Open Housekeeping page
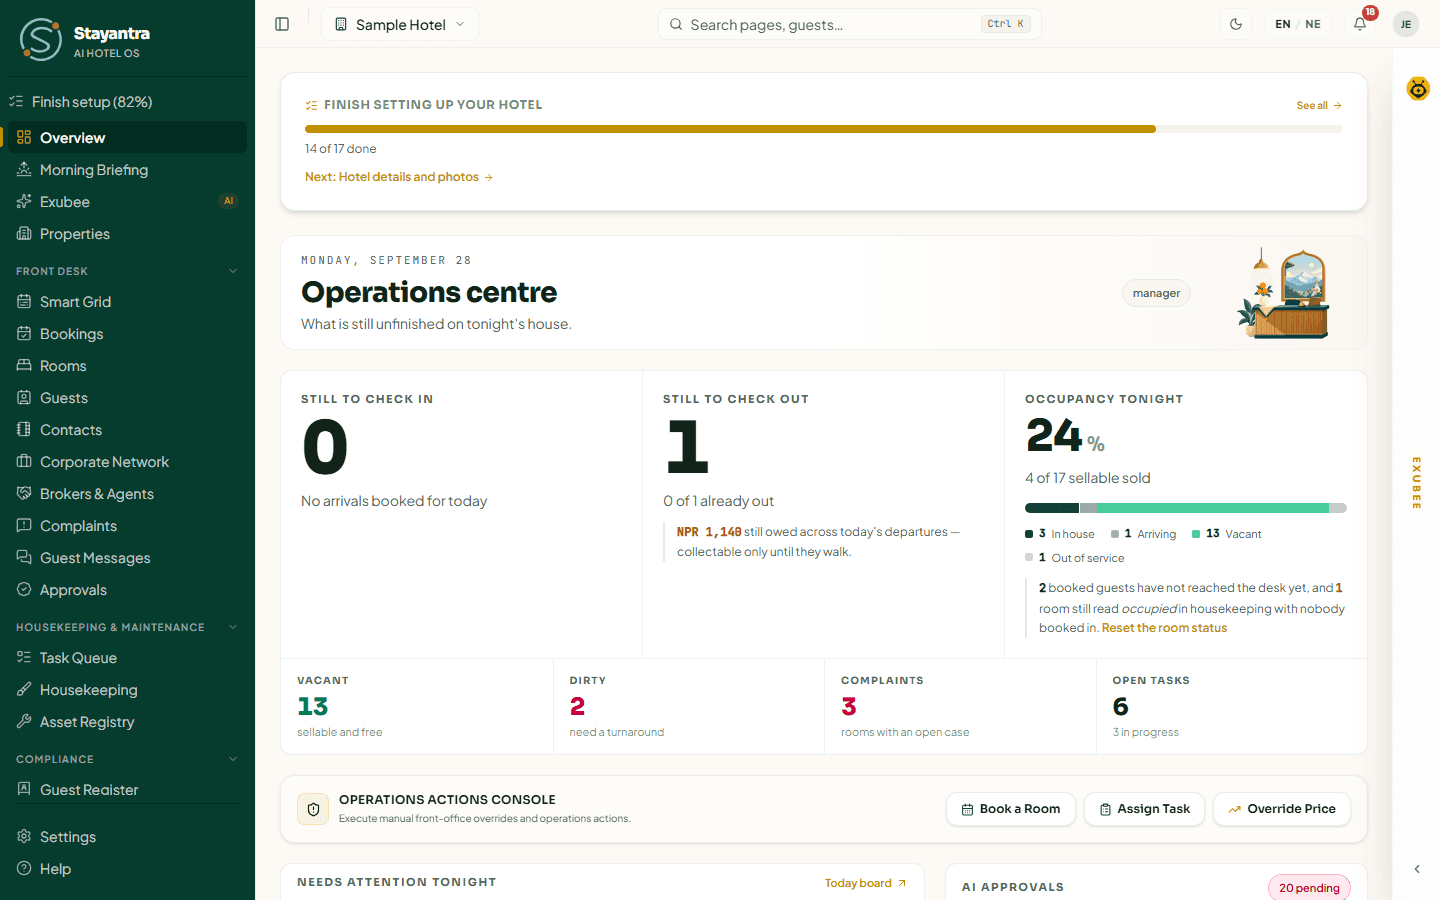Screen dimensions: 1440x900 (127, 690)
